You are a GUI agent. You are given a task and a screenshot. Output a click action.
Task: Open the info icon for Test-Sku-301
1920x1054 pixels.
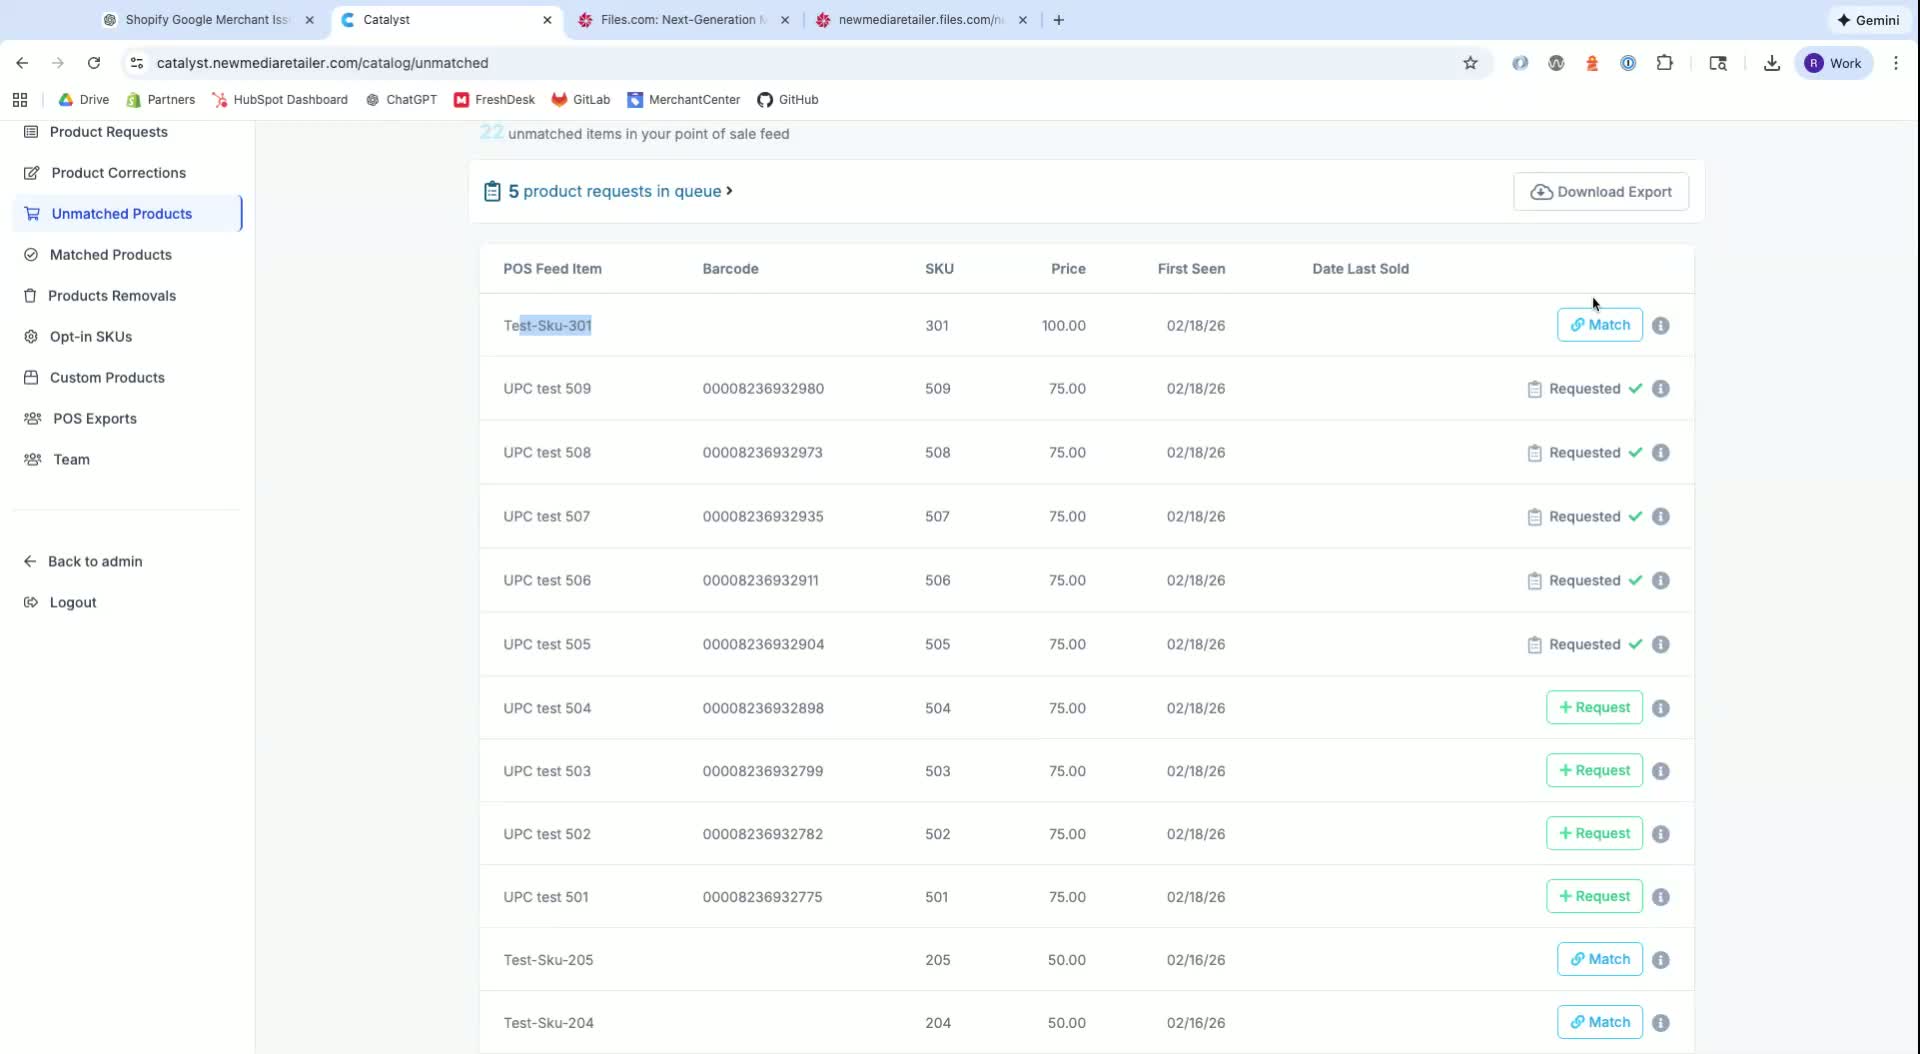click(1660, 326)
